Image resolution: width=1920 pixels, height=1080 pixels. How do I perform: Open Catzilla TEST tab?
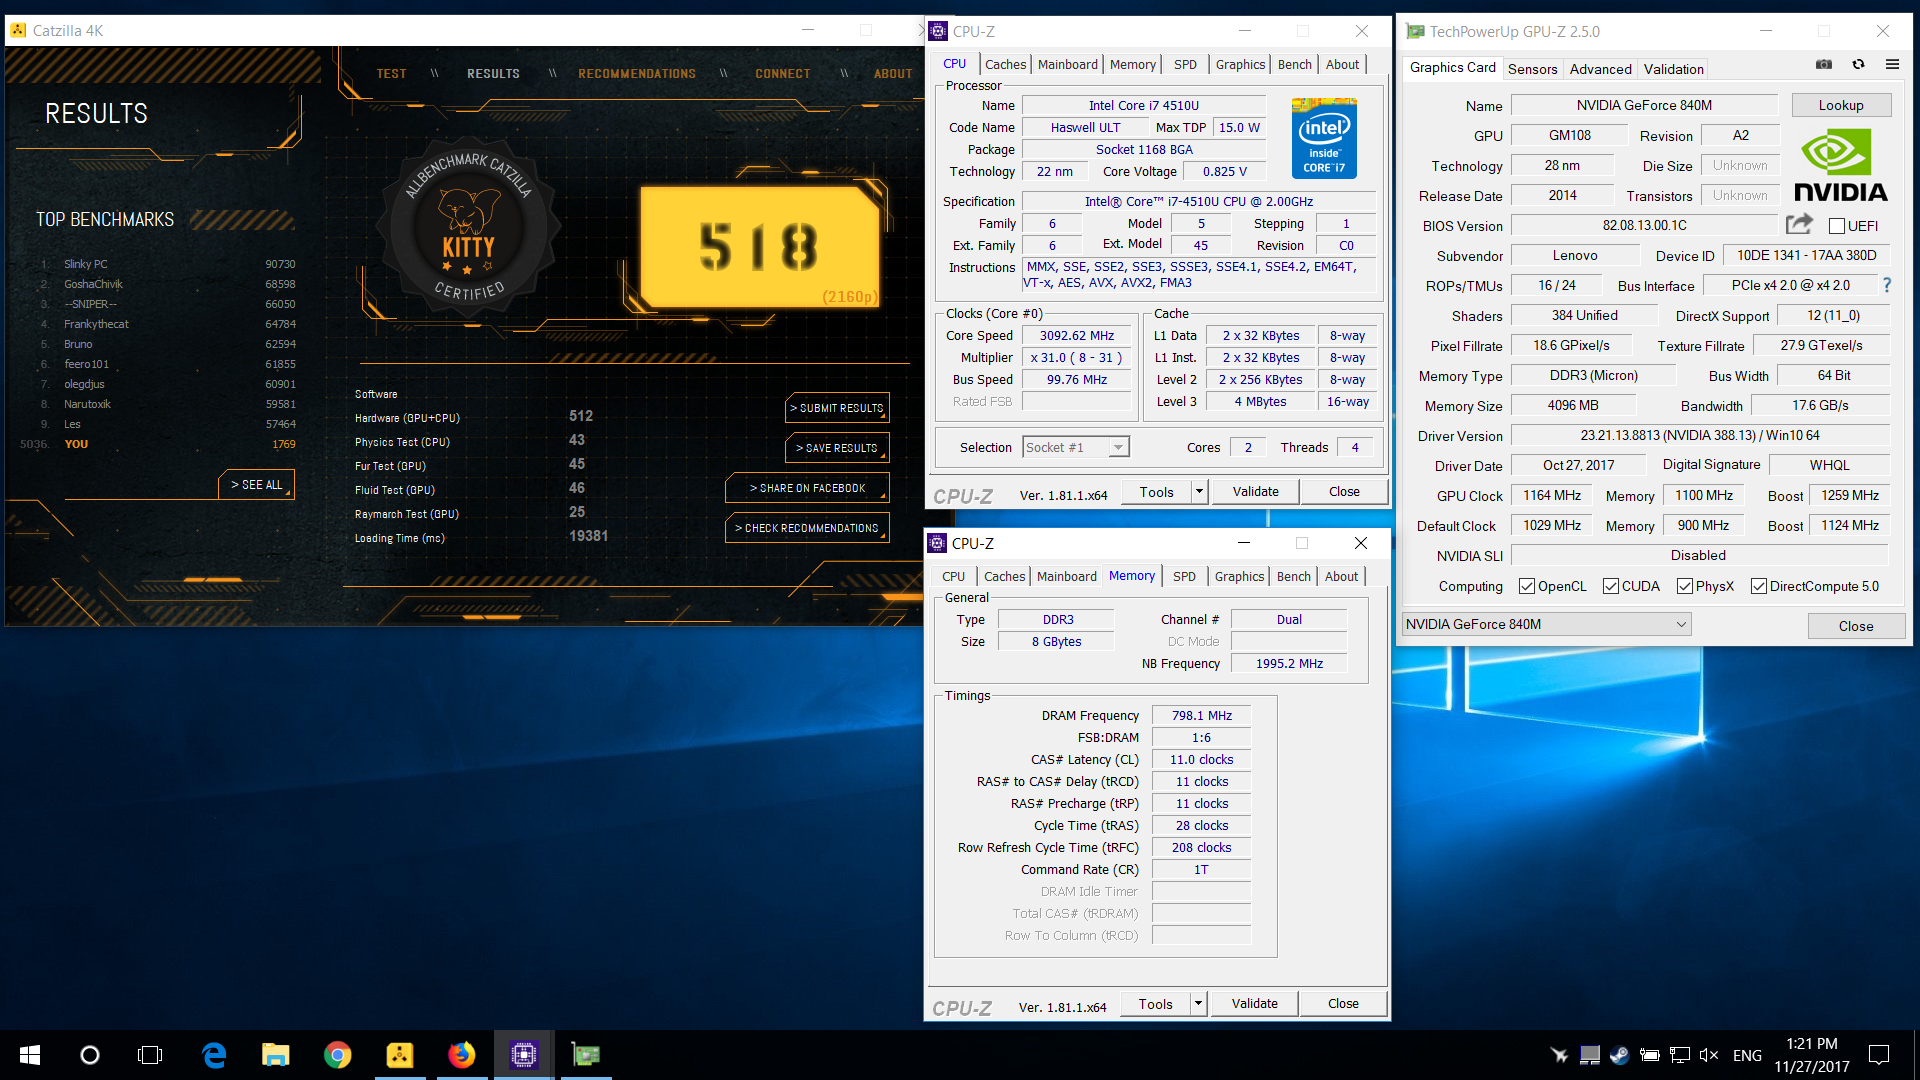pyautogui.click(x=391, y=74)
